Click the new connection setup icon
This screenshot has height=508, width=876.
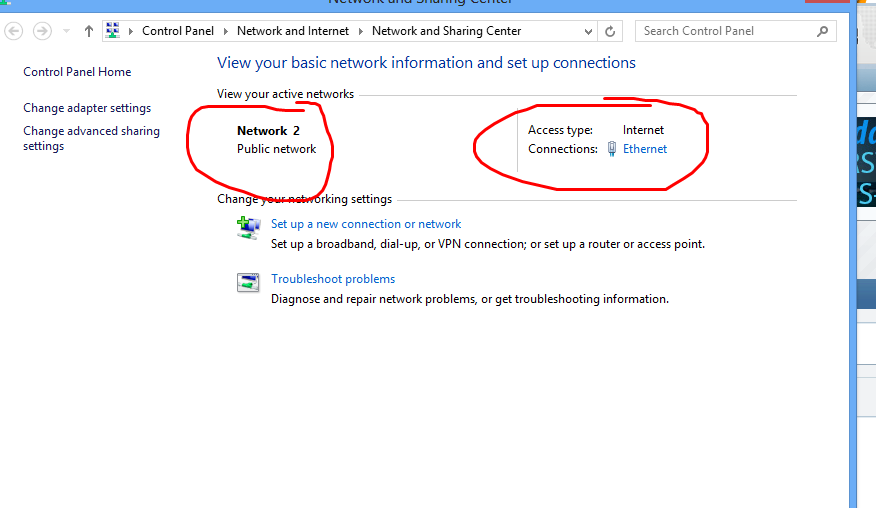[248, 228]
